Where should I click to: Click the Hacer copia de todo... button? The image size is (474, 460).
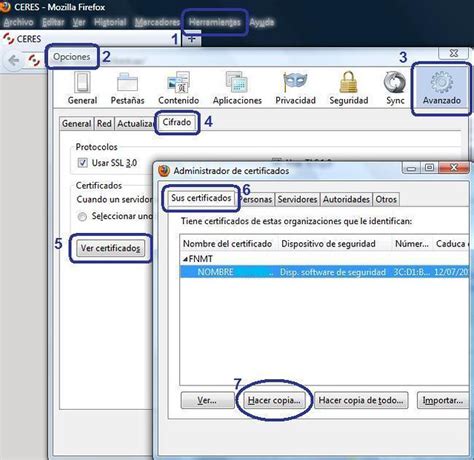point(361,400)
